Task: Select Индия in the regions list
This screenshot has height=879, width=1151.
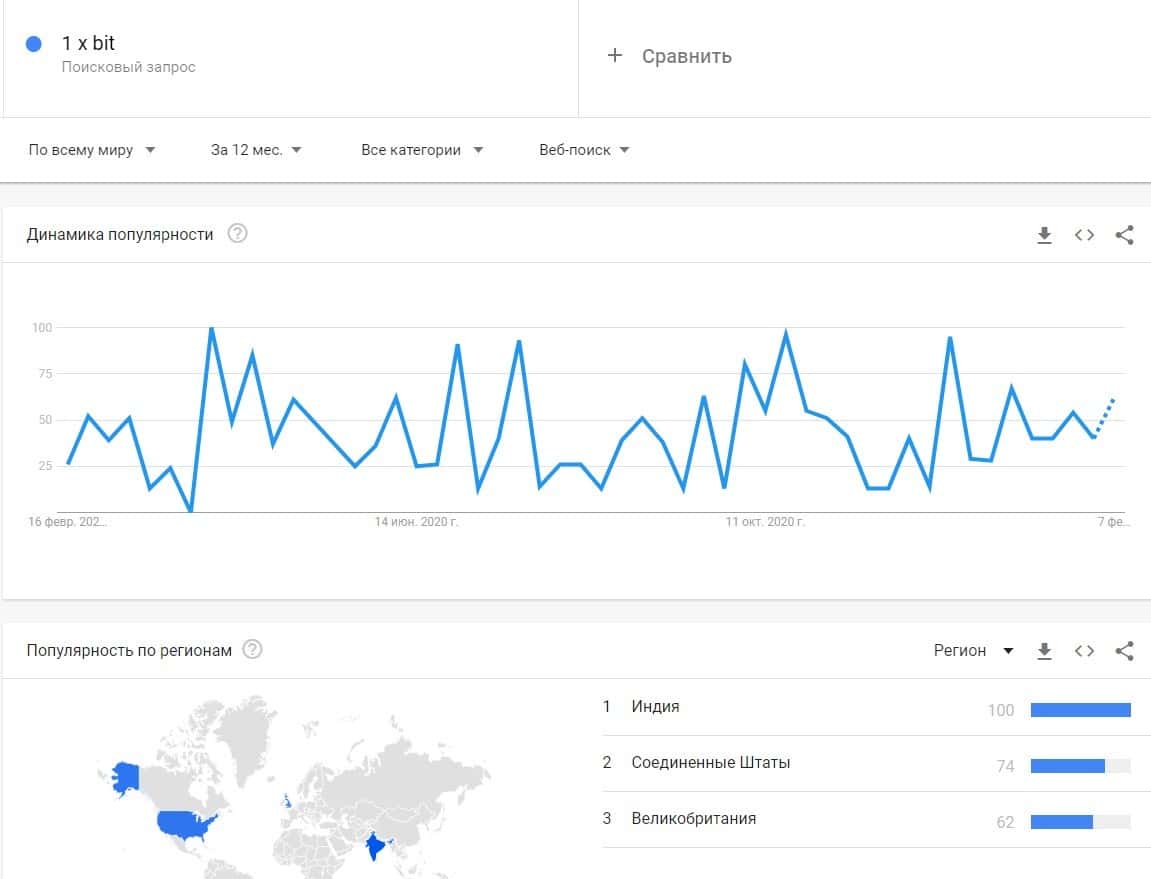Action: click(x=655, y=707)
